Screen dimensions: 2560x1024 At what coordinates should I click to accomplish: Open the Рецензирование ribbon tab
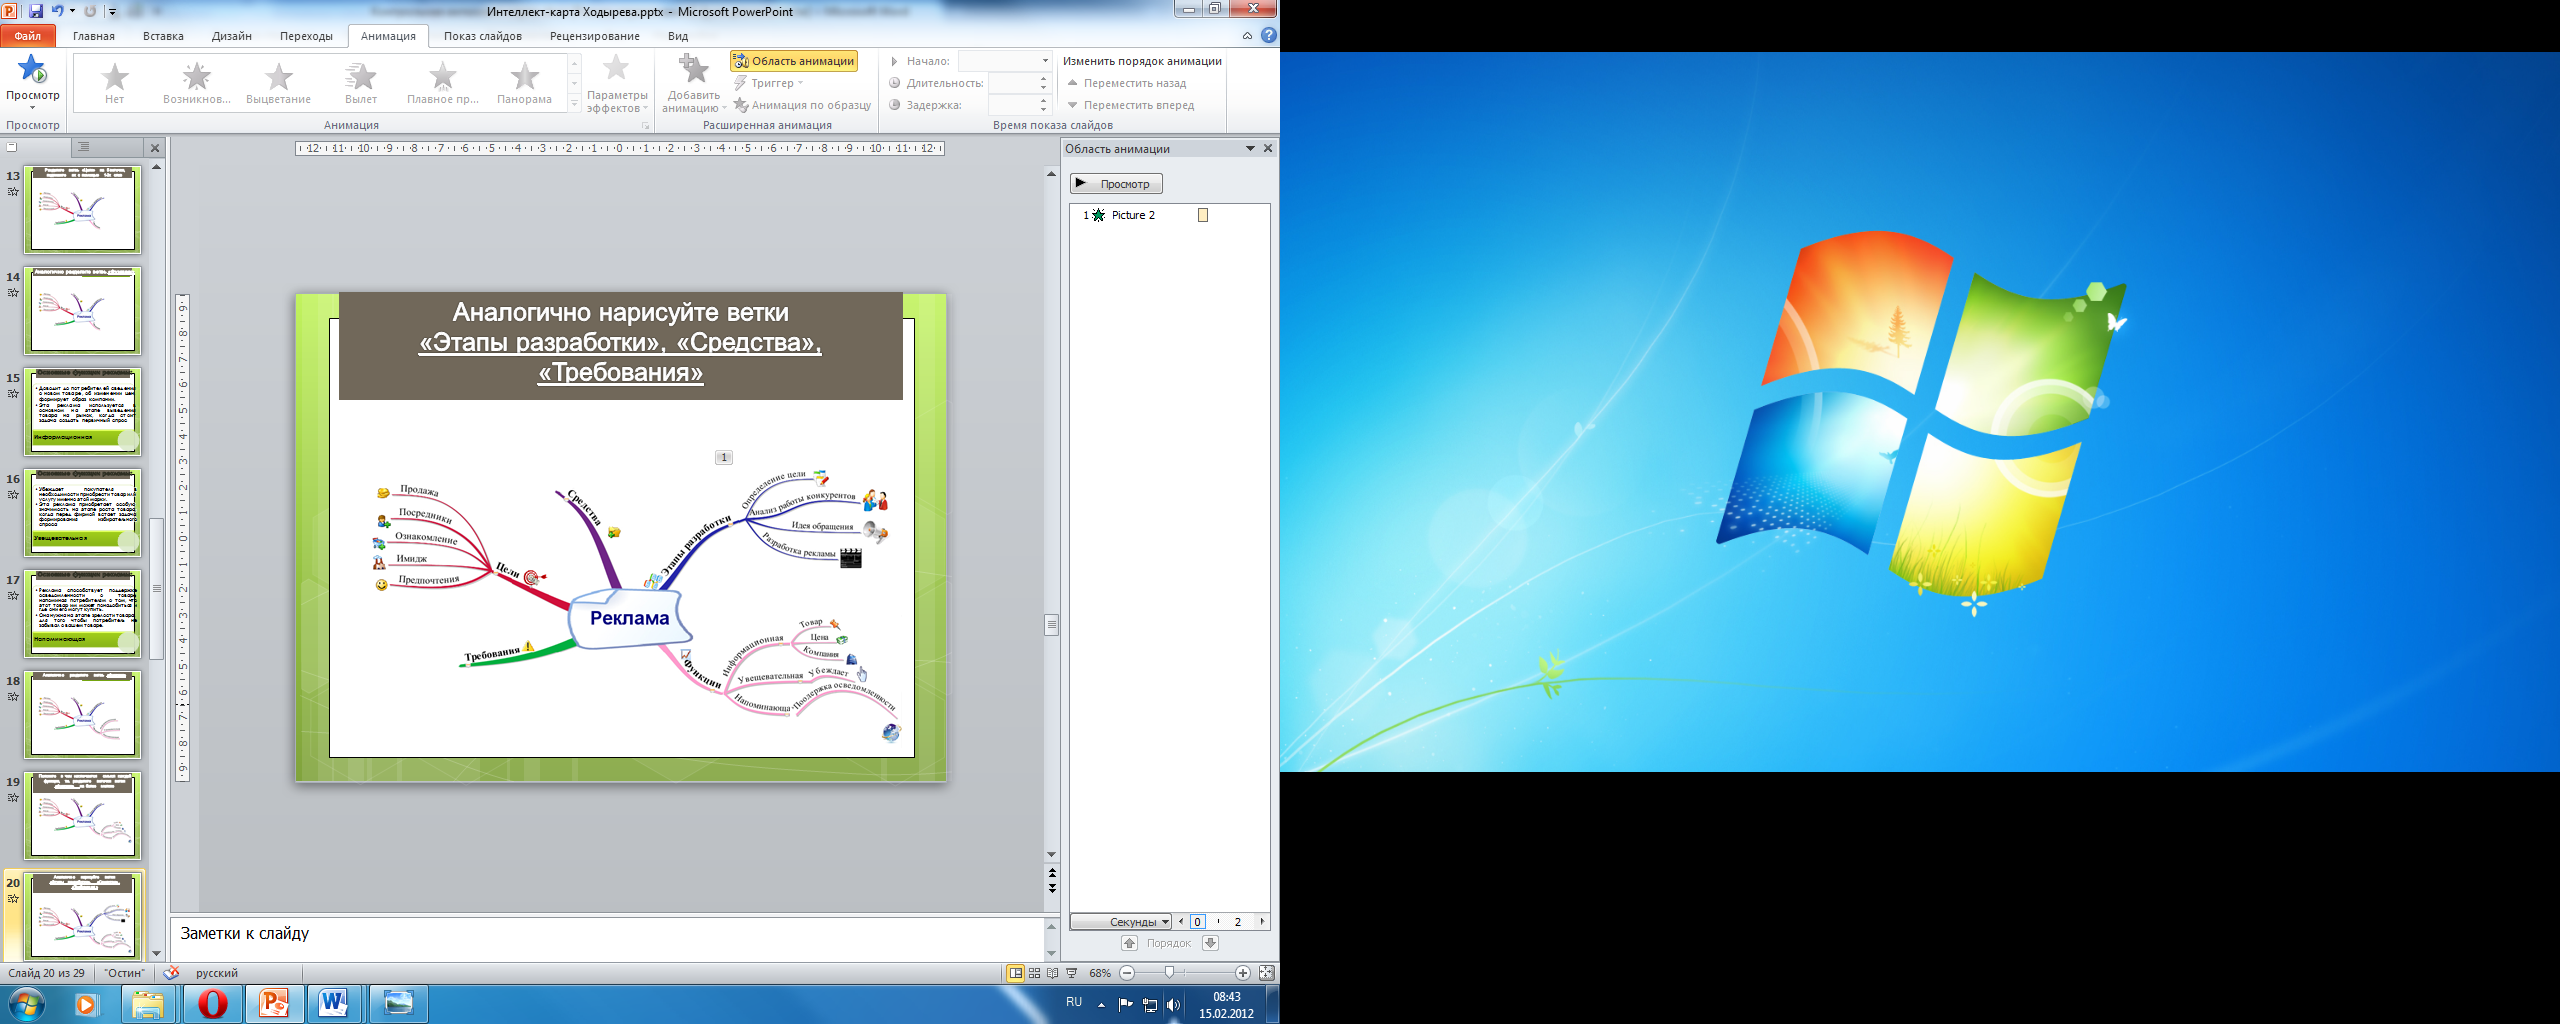coord(595,36)
